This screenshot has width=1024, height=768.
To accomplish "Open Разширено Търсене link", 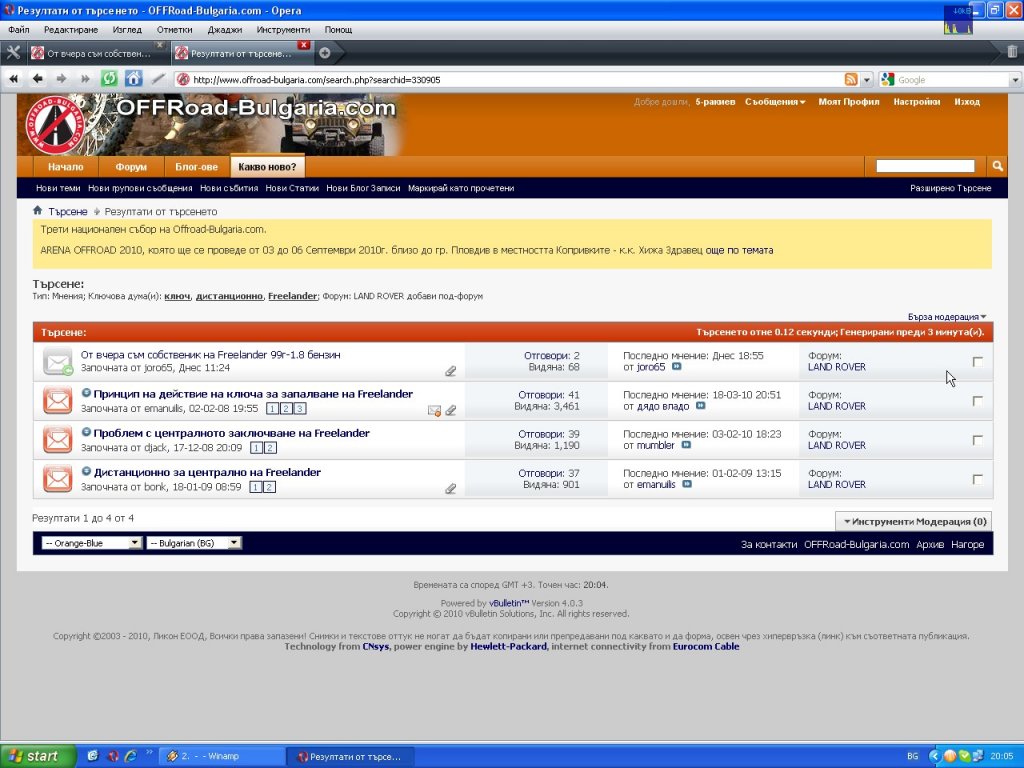I will coord(950,188).
